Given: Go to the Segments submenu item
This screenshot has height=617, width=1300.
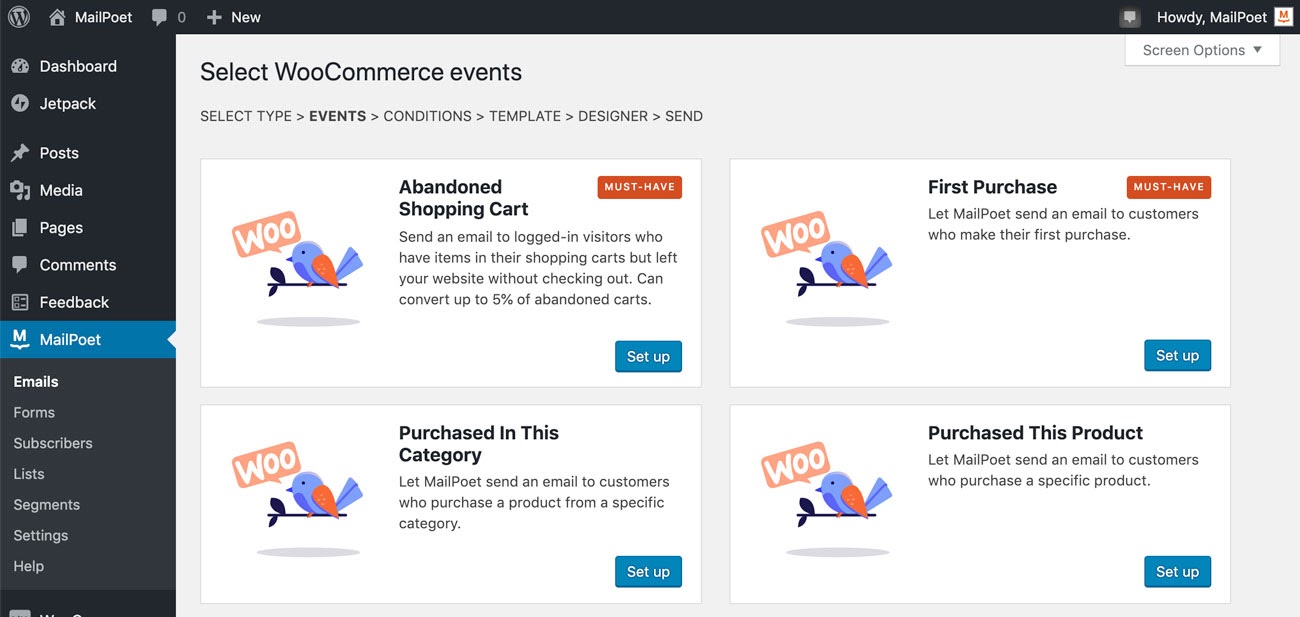Looking at the screenshot, I should pyautogui.click(x=47, y=505).
